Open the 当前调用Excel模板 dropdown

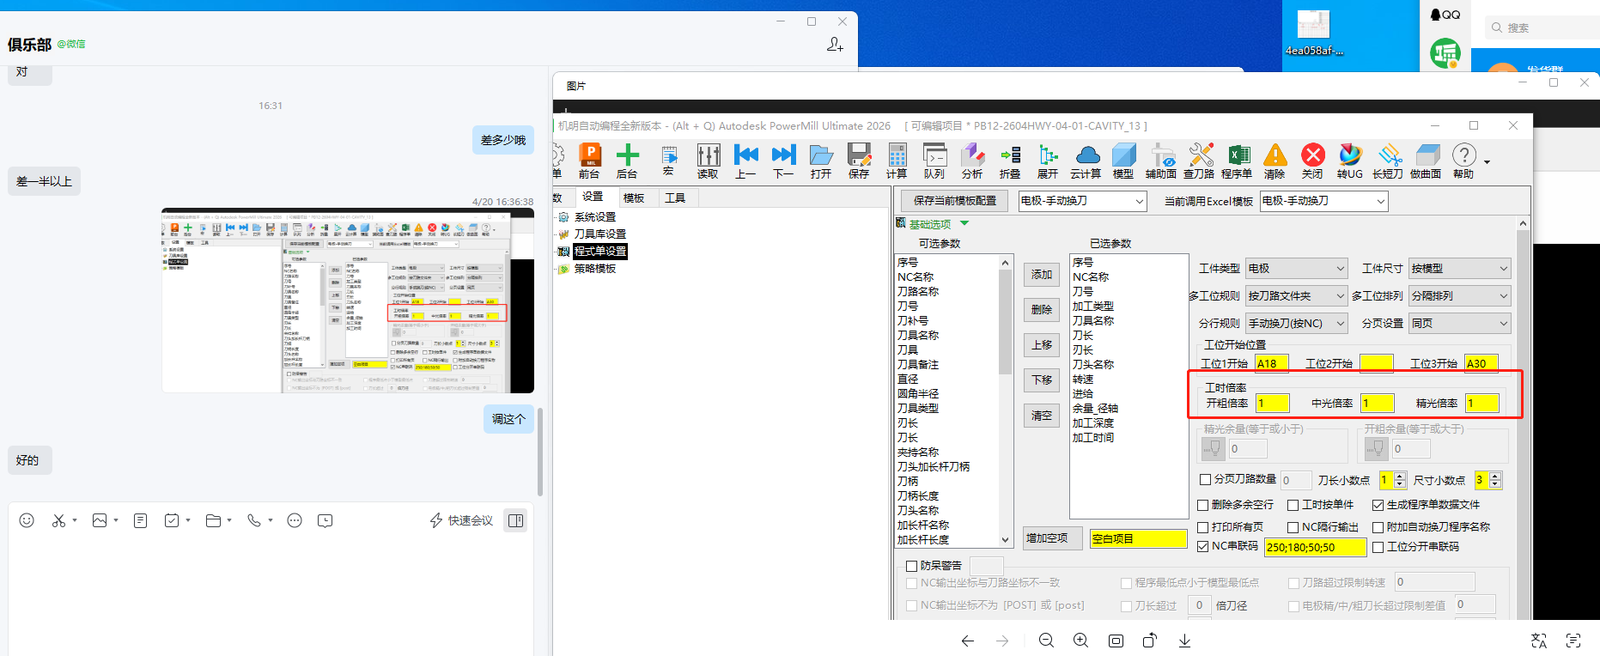pyautogui.click(x=1324, y=201)
